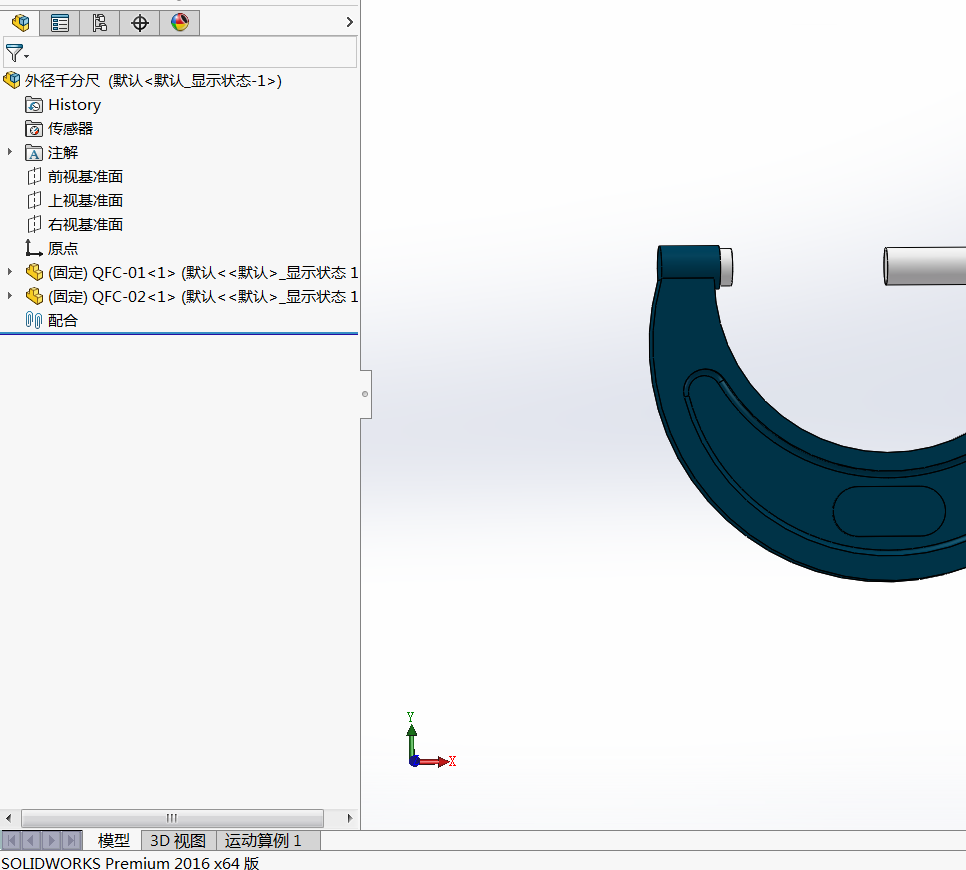Expand the 注解 annotations node
This screenshot has width=966, height=870.
[x=9, y=152]
